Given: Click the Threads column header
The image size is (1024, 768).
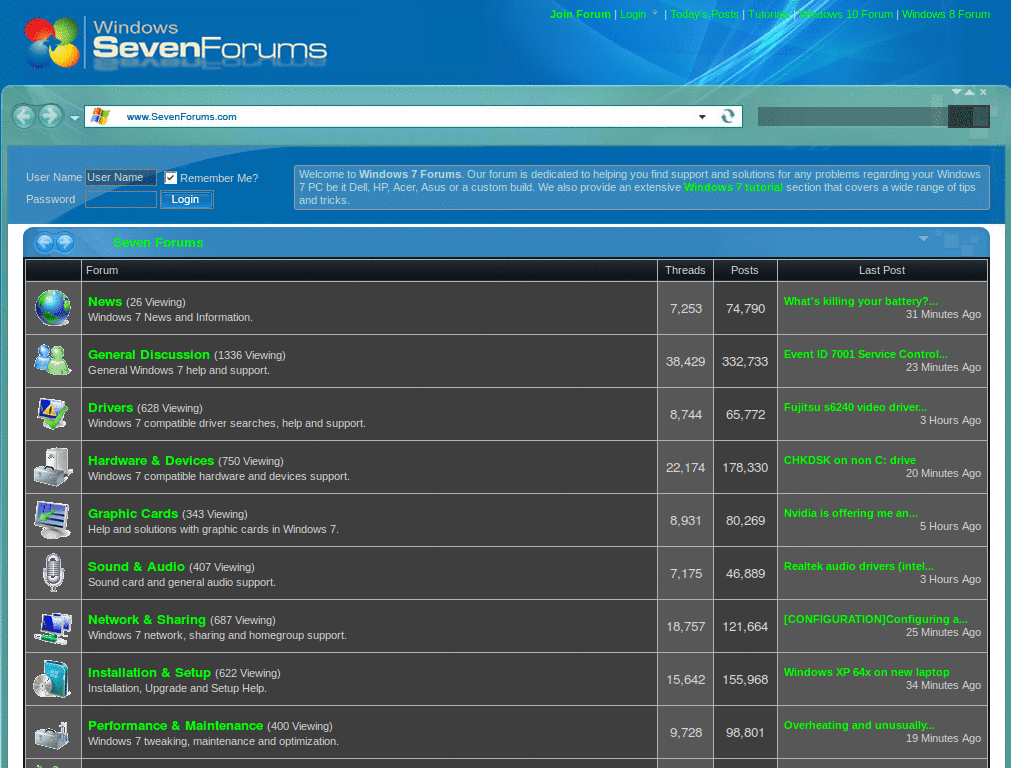Looking at the screenshot, I should tap(685, 270).
